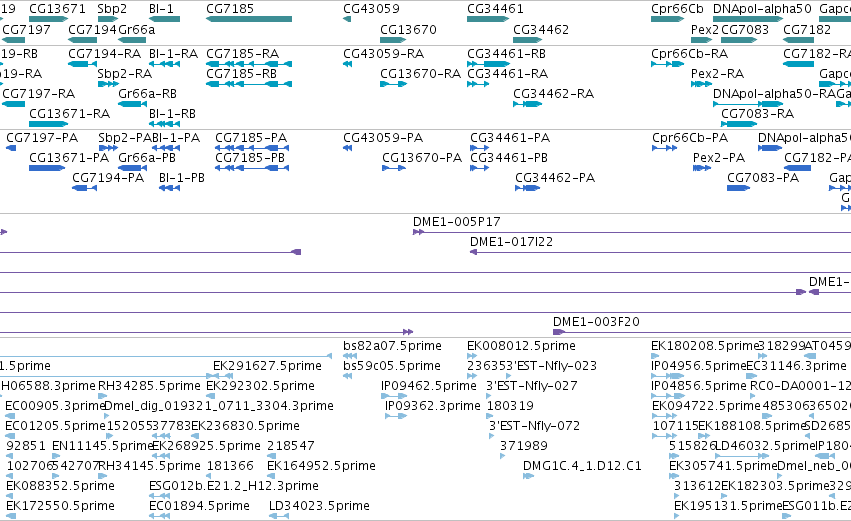Click the CG7185-RA transcript
The height and width of the screenshot is (521, 851).
(x=249, y=64)
